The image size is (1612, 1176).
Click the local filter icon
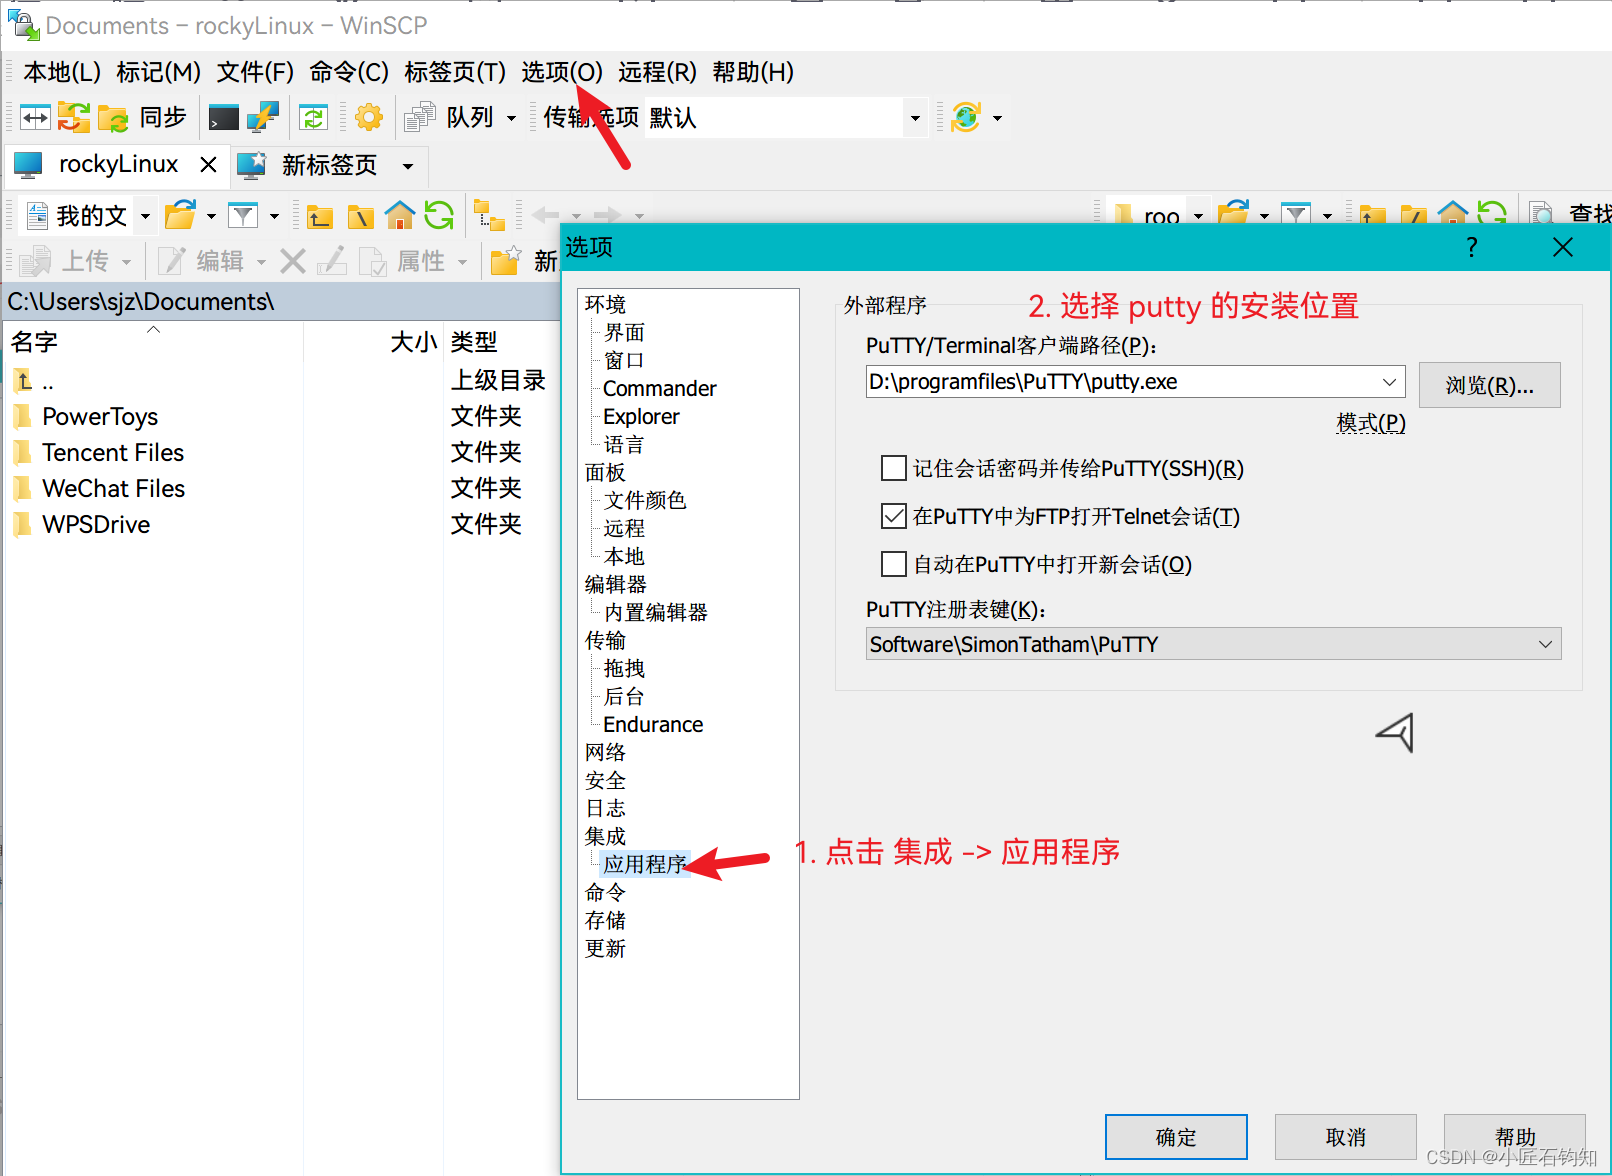(x=243, y=215)
